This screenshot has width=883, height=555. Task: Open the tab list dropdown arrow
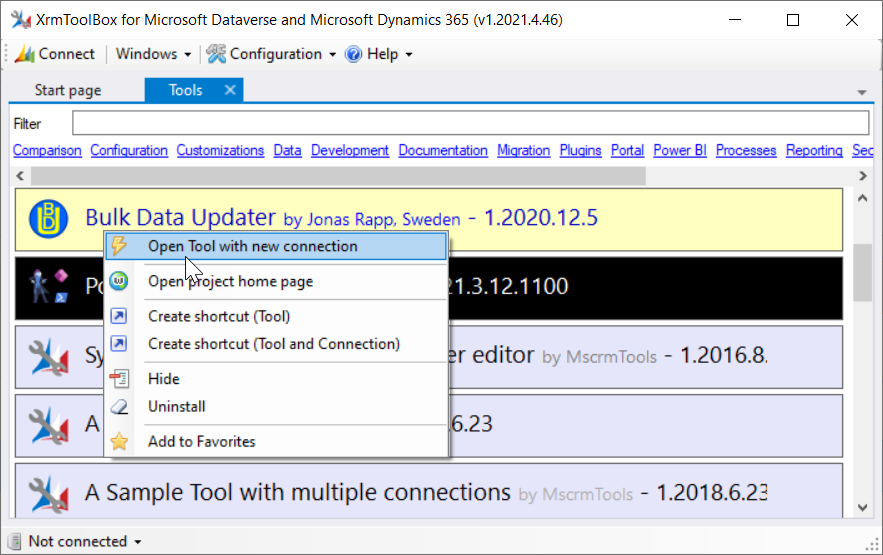click(862, 92)
